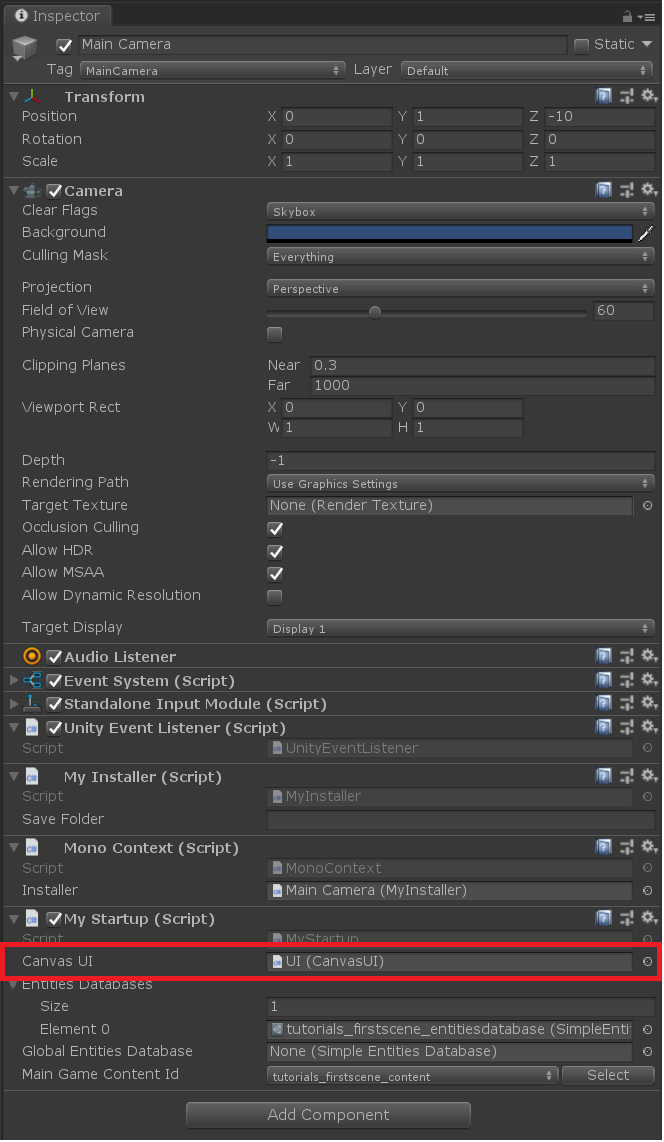
Task: Open the Projection Perspective dropdown
Action: point(460,288)
